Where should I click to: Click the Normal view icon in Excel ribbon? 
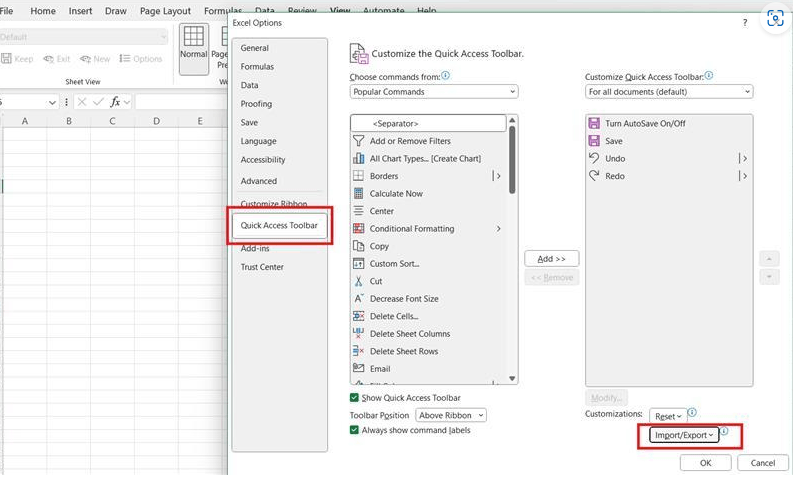194,36
